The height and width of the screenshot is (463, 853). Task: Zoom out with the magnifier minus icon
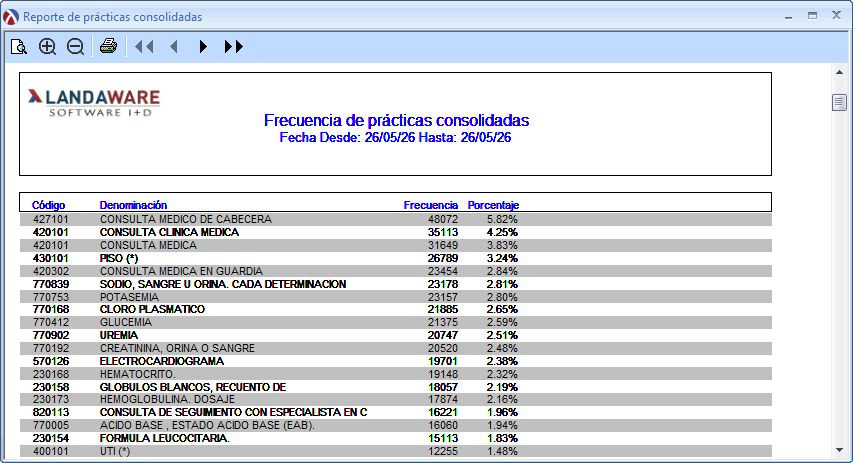click(75, 47)
